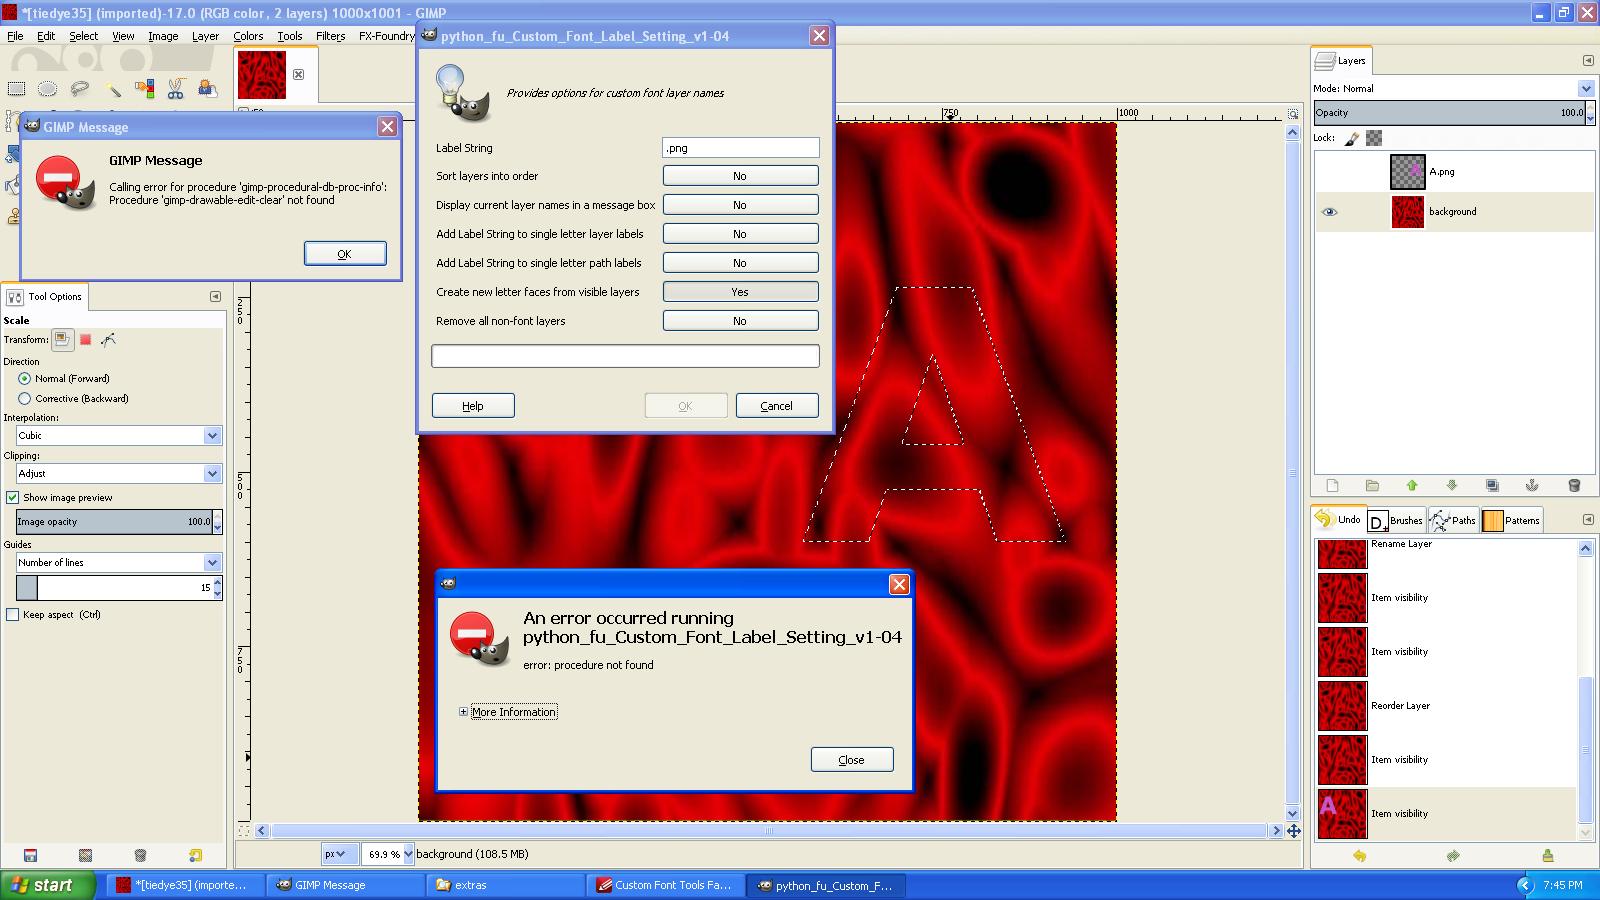Toggle lock pixels brush icon
This screenshot has width=1600, height=900.
pos(1352,138)
